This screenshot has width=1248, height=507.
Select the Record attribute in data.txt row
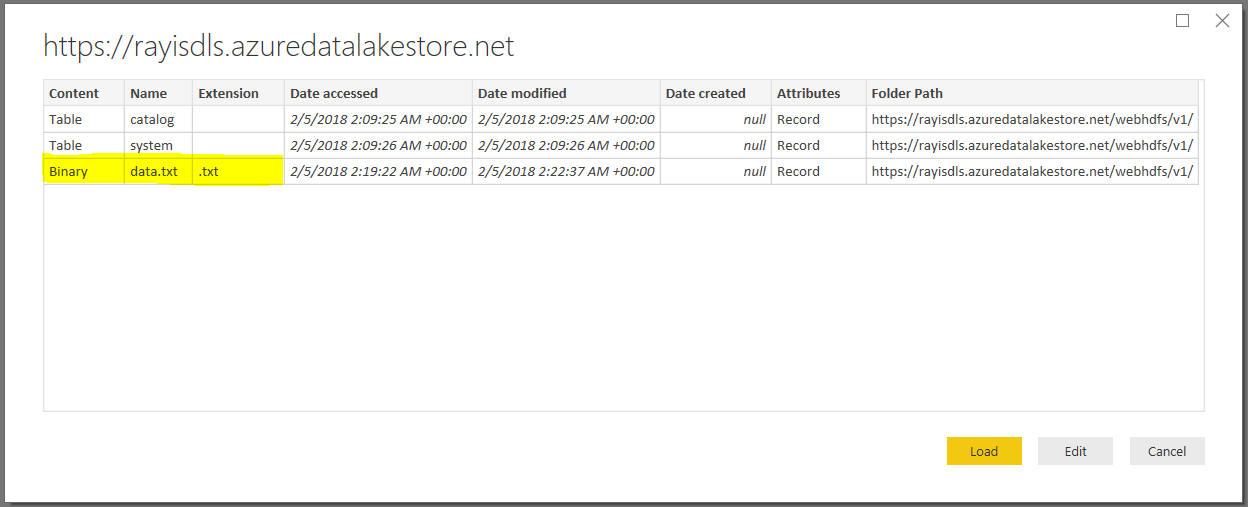pyautogui.click(x=798, y=171)
